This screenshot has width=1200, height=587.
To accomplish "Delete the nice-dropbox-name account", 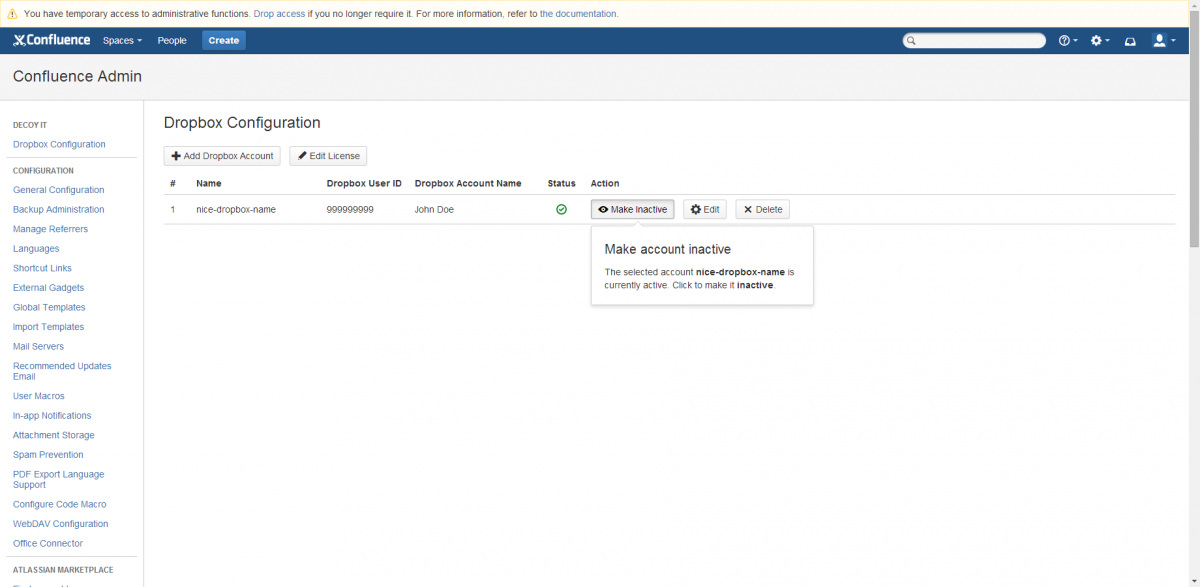I will pos(763,209).
